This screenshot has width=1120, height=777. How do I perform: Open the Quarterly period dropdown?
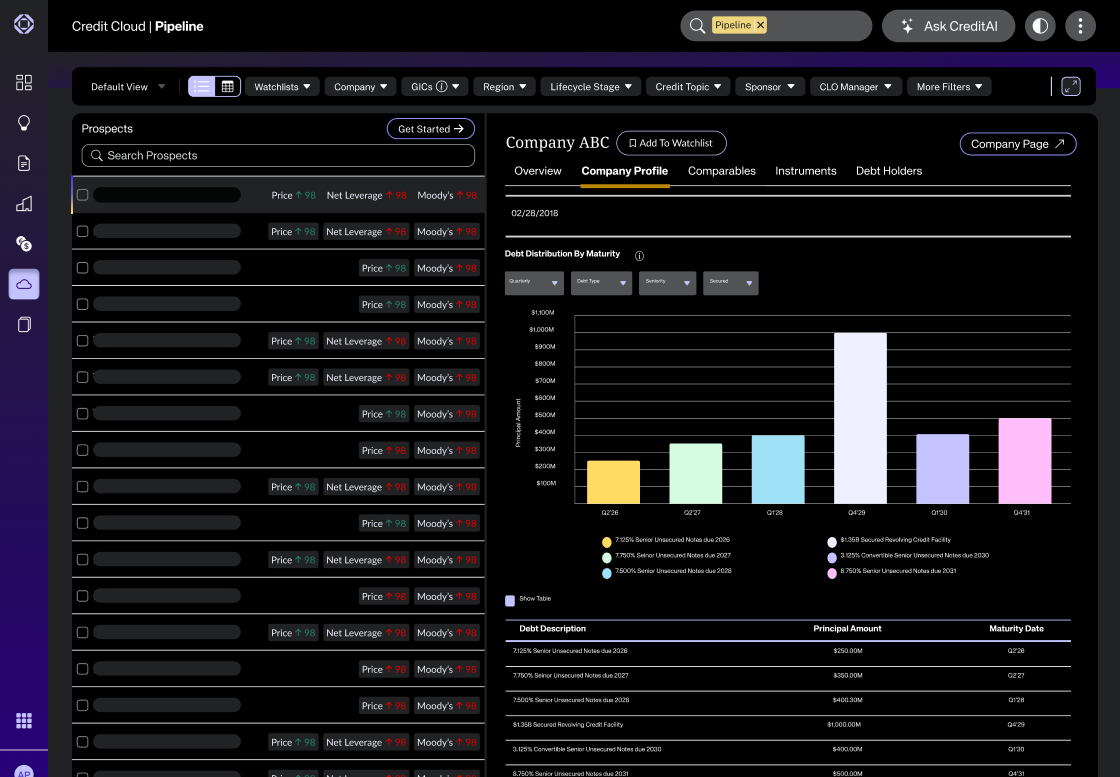click(x=534, y=283)
